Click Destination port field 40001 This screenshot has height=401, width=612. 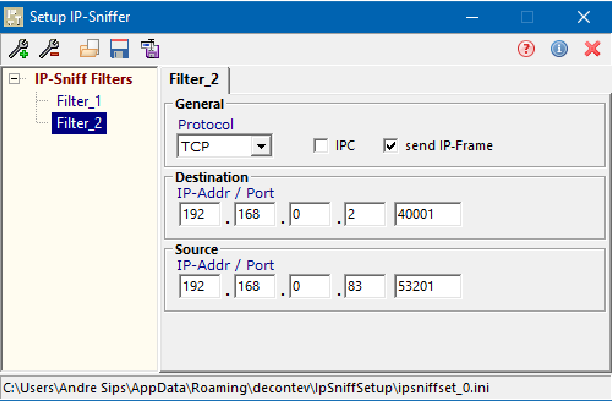(x=428, y=214)
